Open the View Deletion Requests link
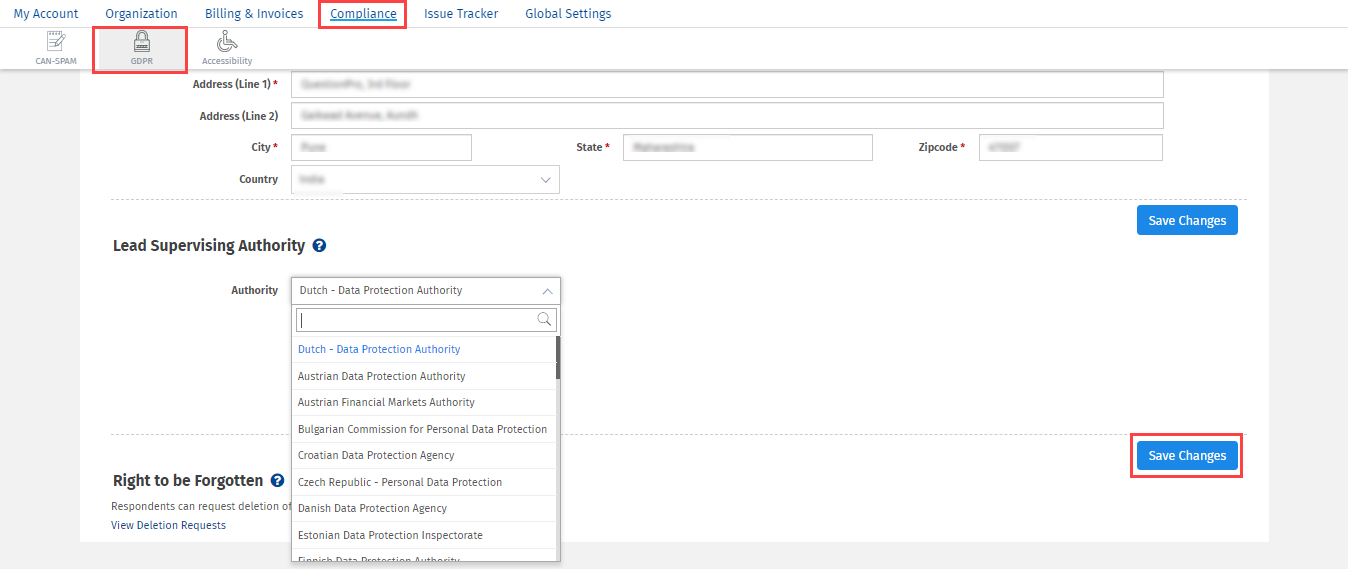 (x=168, y=525)
